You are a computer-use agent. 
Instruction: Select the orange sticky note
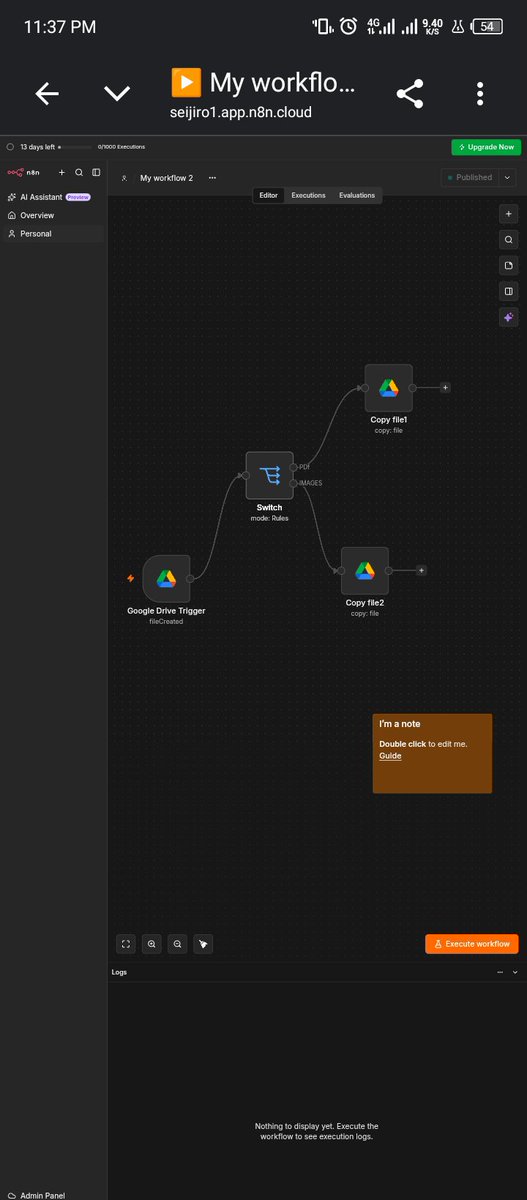coord(432,753)
